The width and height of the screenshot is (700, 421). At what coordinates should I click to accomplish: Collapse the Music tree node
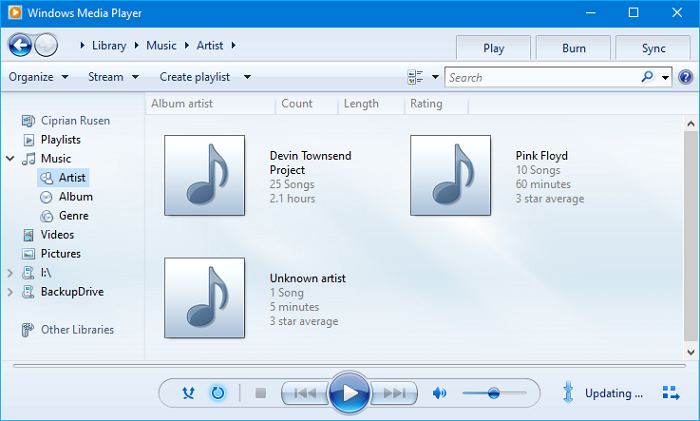point(10,159)
